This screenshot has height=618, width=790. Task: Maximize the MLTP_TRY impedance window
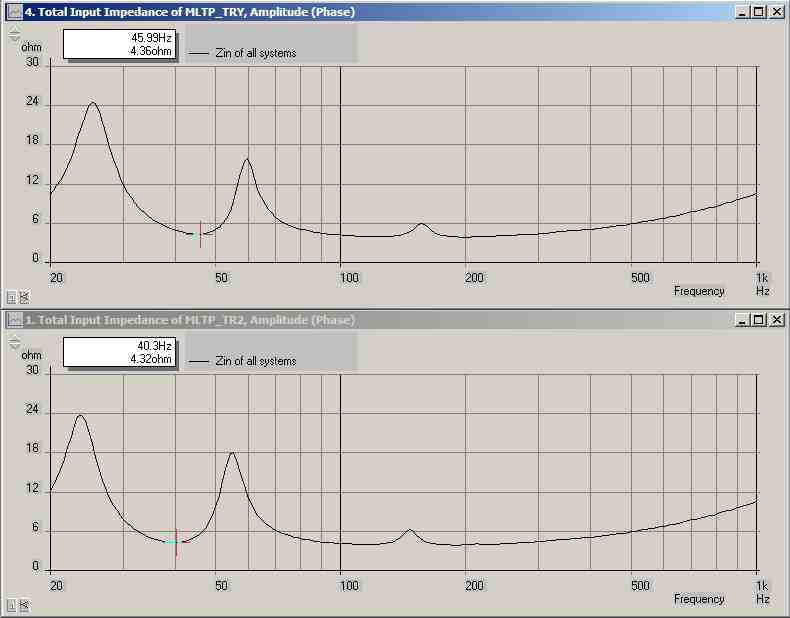(x=759, y=12)
